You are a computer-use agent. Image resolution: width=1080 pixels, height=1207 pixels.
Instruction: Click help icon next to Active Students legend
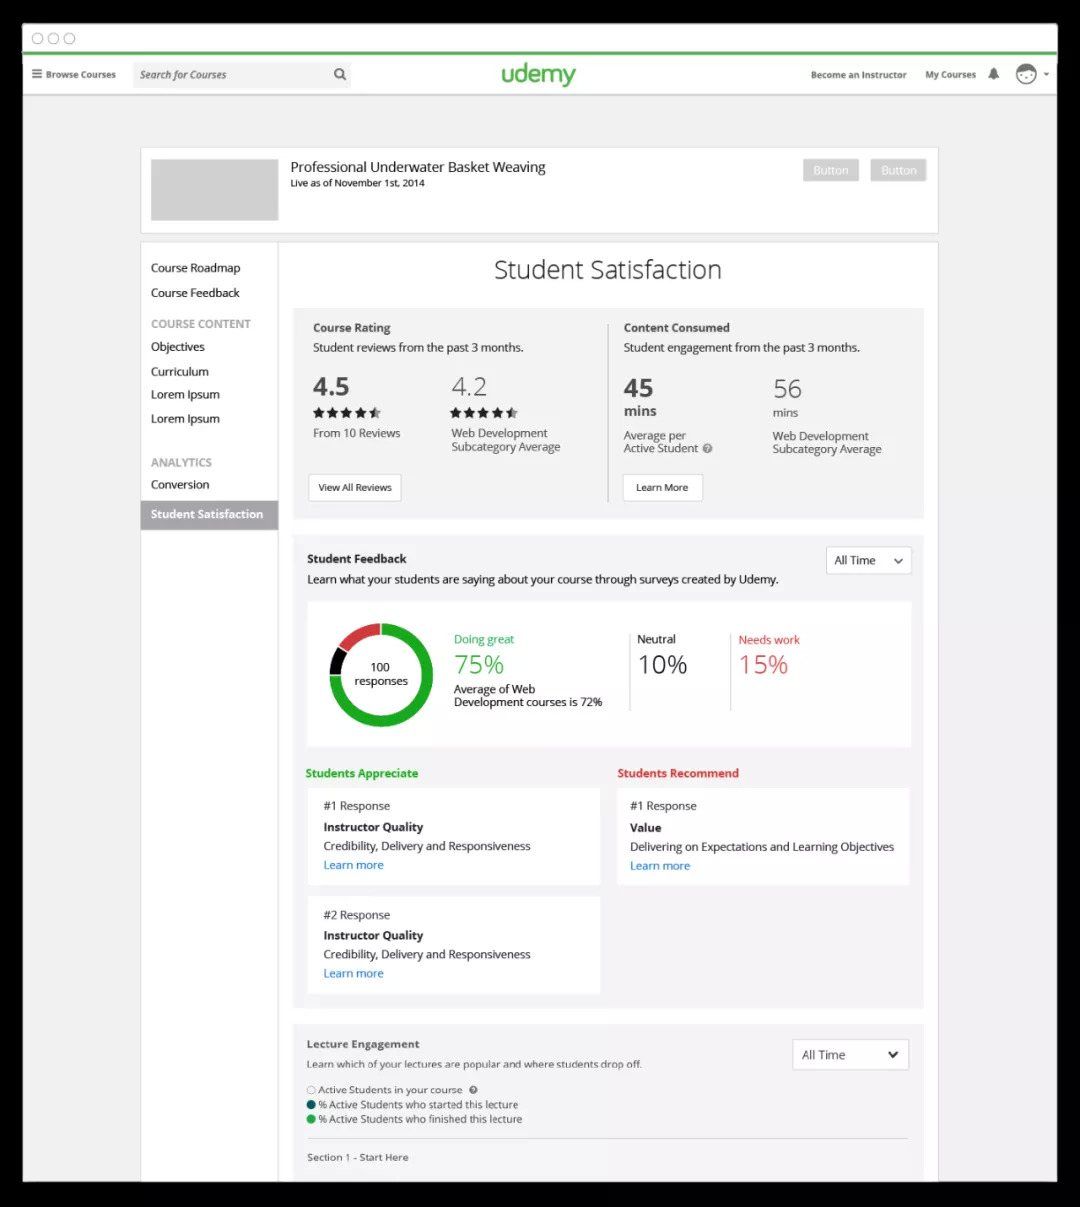point(474,1090)
